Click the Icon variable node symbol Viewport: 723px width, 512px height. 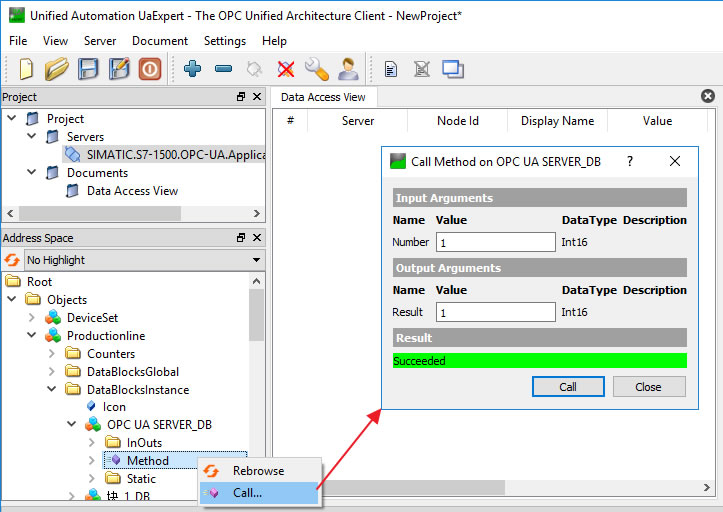pyautogui.click(x=91, y=406)
